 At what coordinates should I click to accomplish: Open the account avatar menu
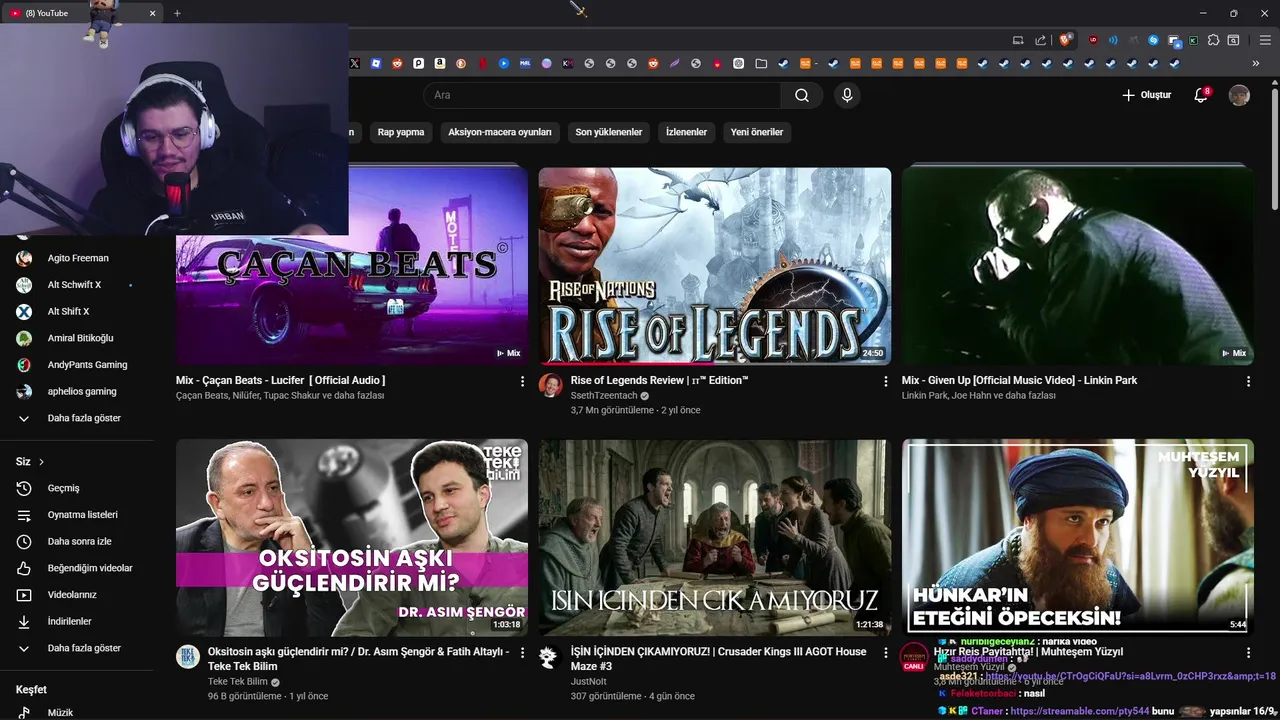(x=1239, y=95)
